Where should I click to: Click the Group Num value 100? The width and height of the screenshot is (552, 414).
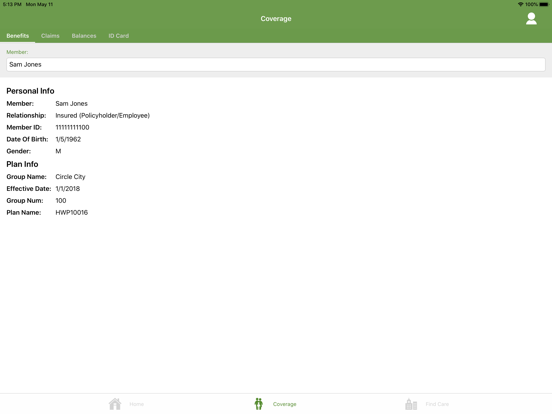point(61,201)
